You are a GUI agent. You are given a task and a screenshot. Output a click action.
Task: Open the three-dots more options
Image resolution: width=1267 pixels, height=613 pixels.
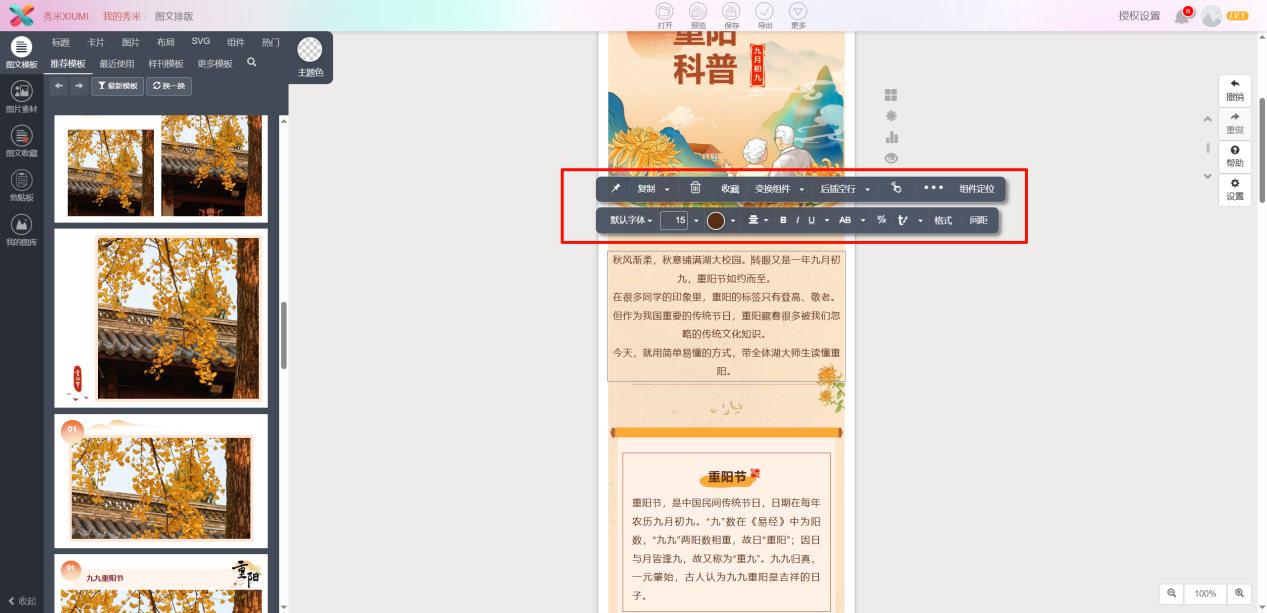point(933,188)
